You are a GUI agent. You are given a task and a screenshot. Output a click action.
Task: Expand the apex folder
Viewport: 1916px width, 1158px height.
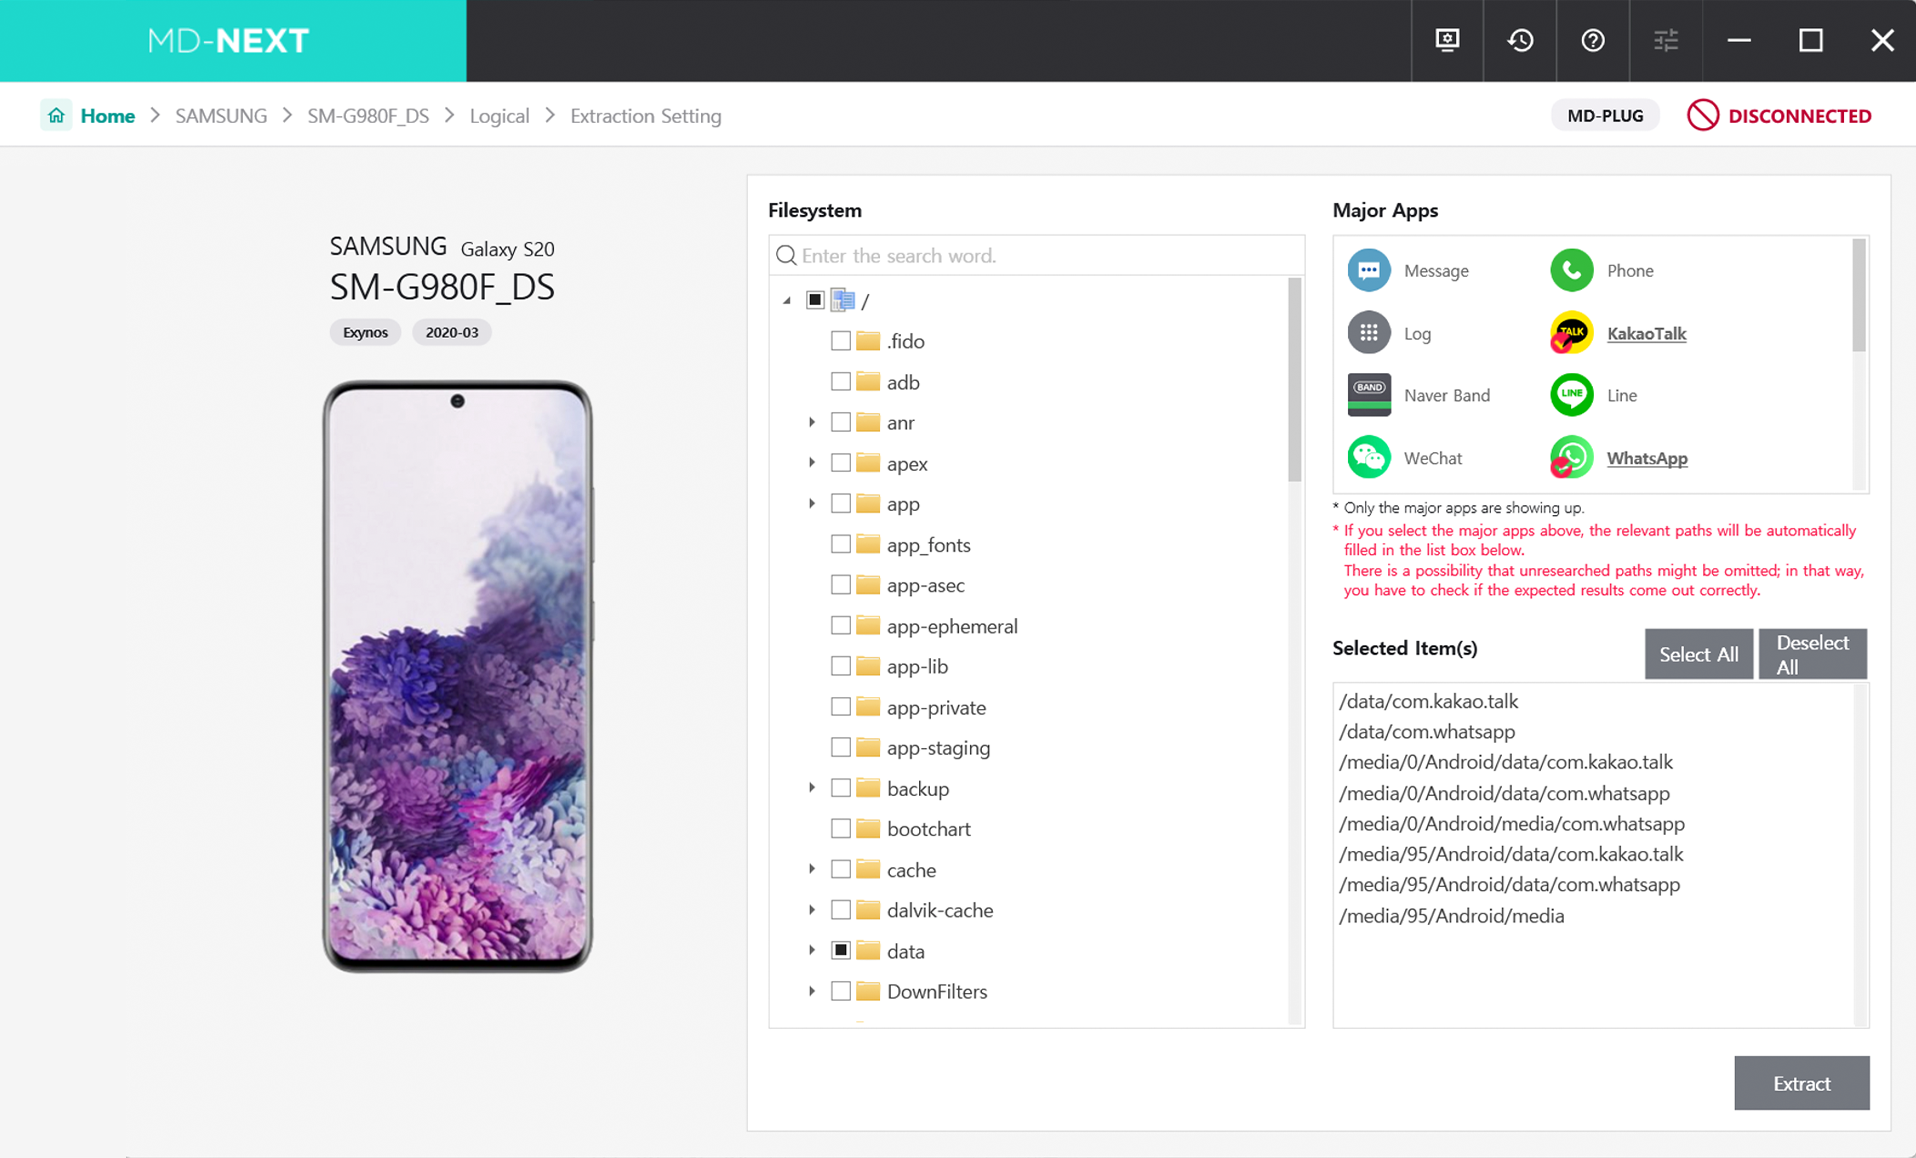[812, 463]
